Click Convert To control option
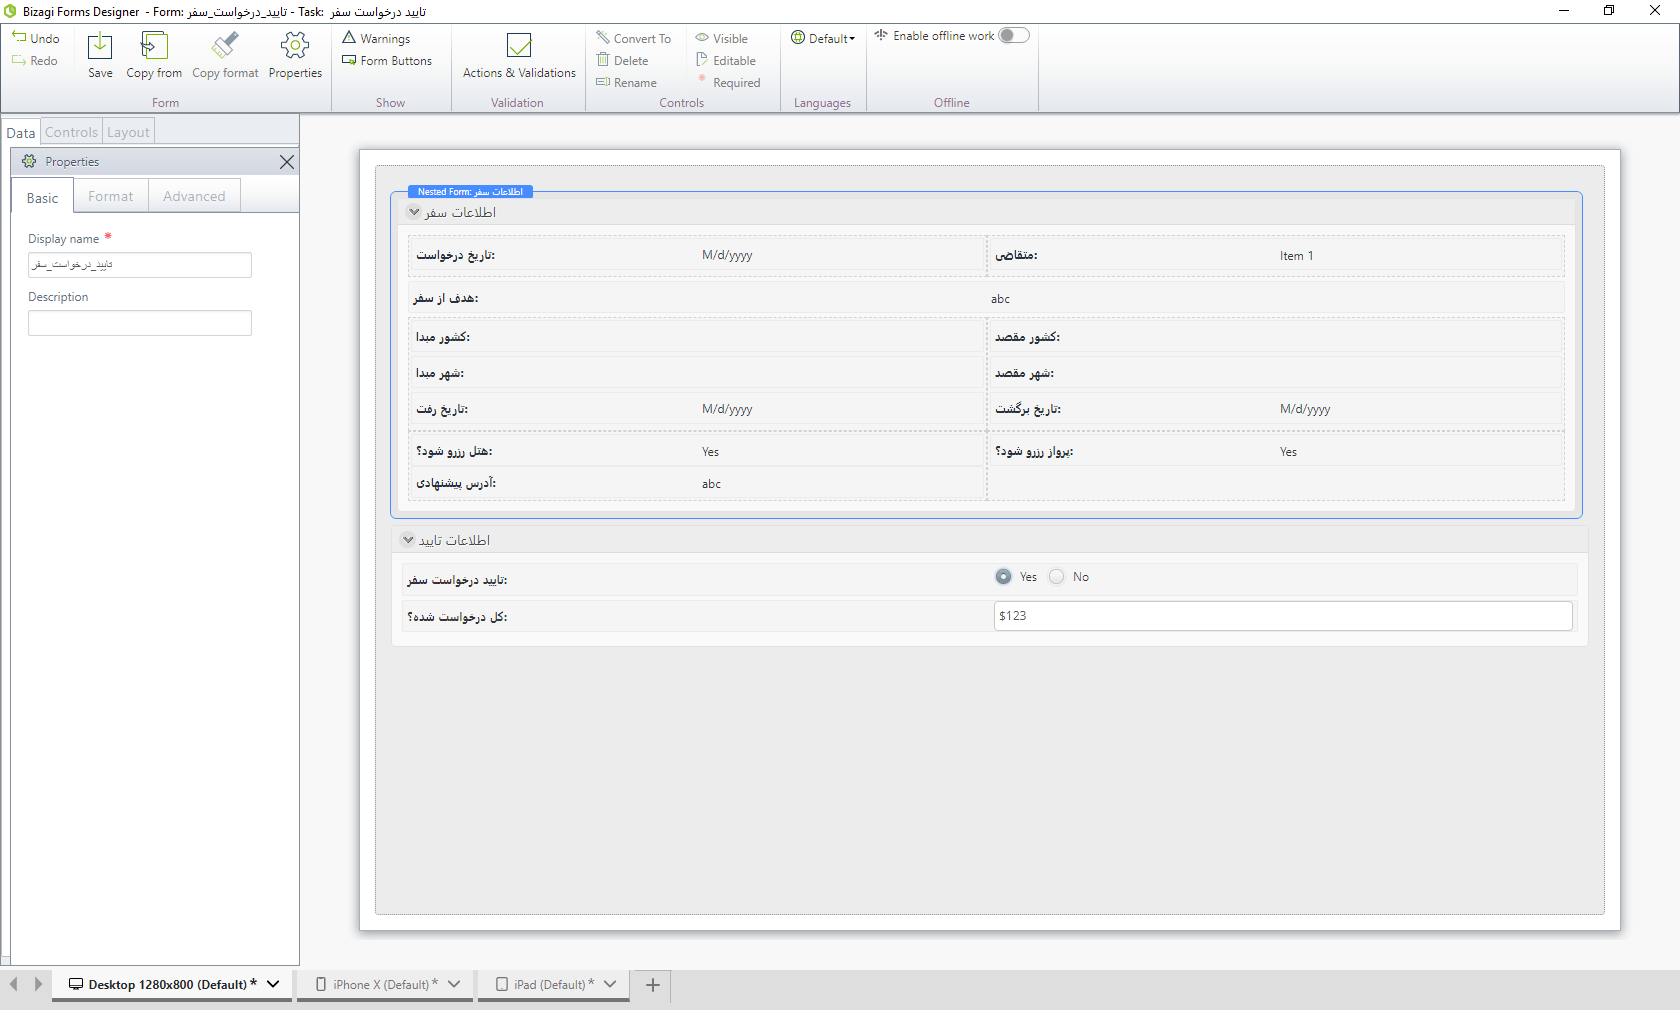Screen dimensions: 1680x1010 click(634, 38)
